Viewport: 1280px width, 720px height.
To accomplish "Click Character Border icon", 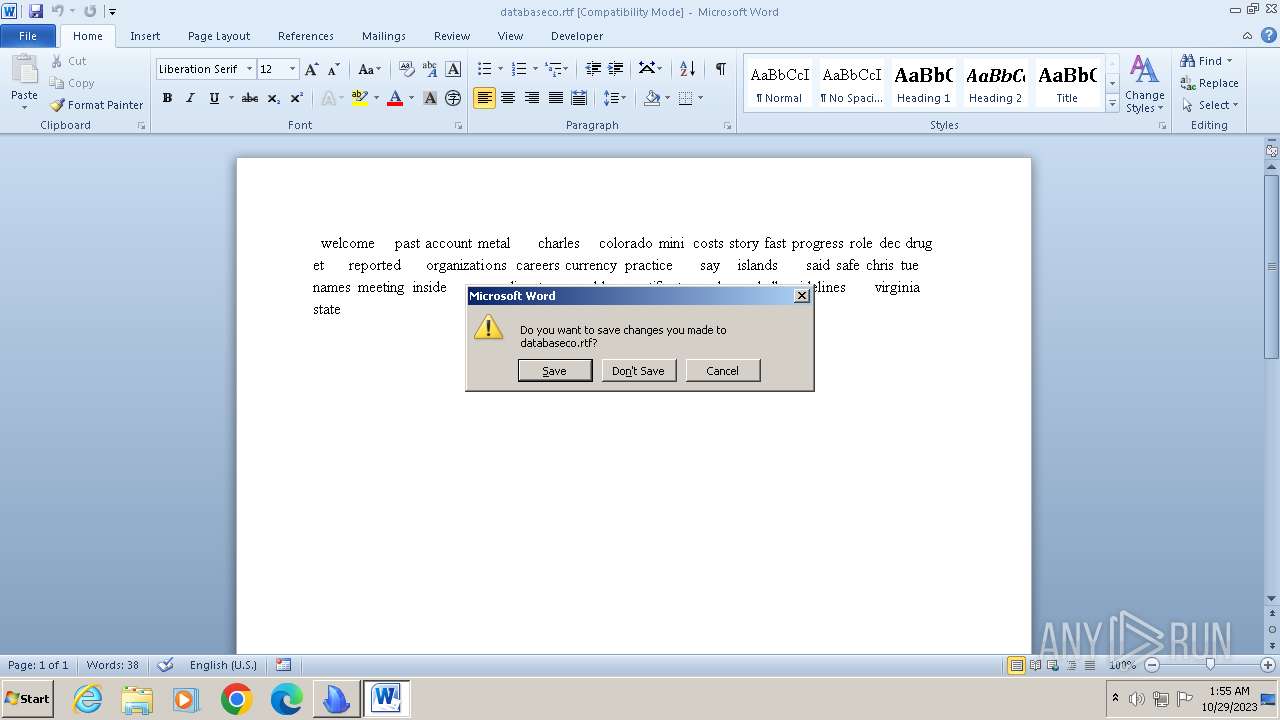I will [453, 69].
